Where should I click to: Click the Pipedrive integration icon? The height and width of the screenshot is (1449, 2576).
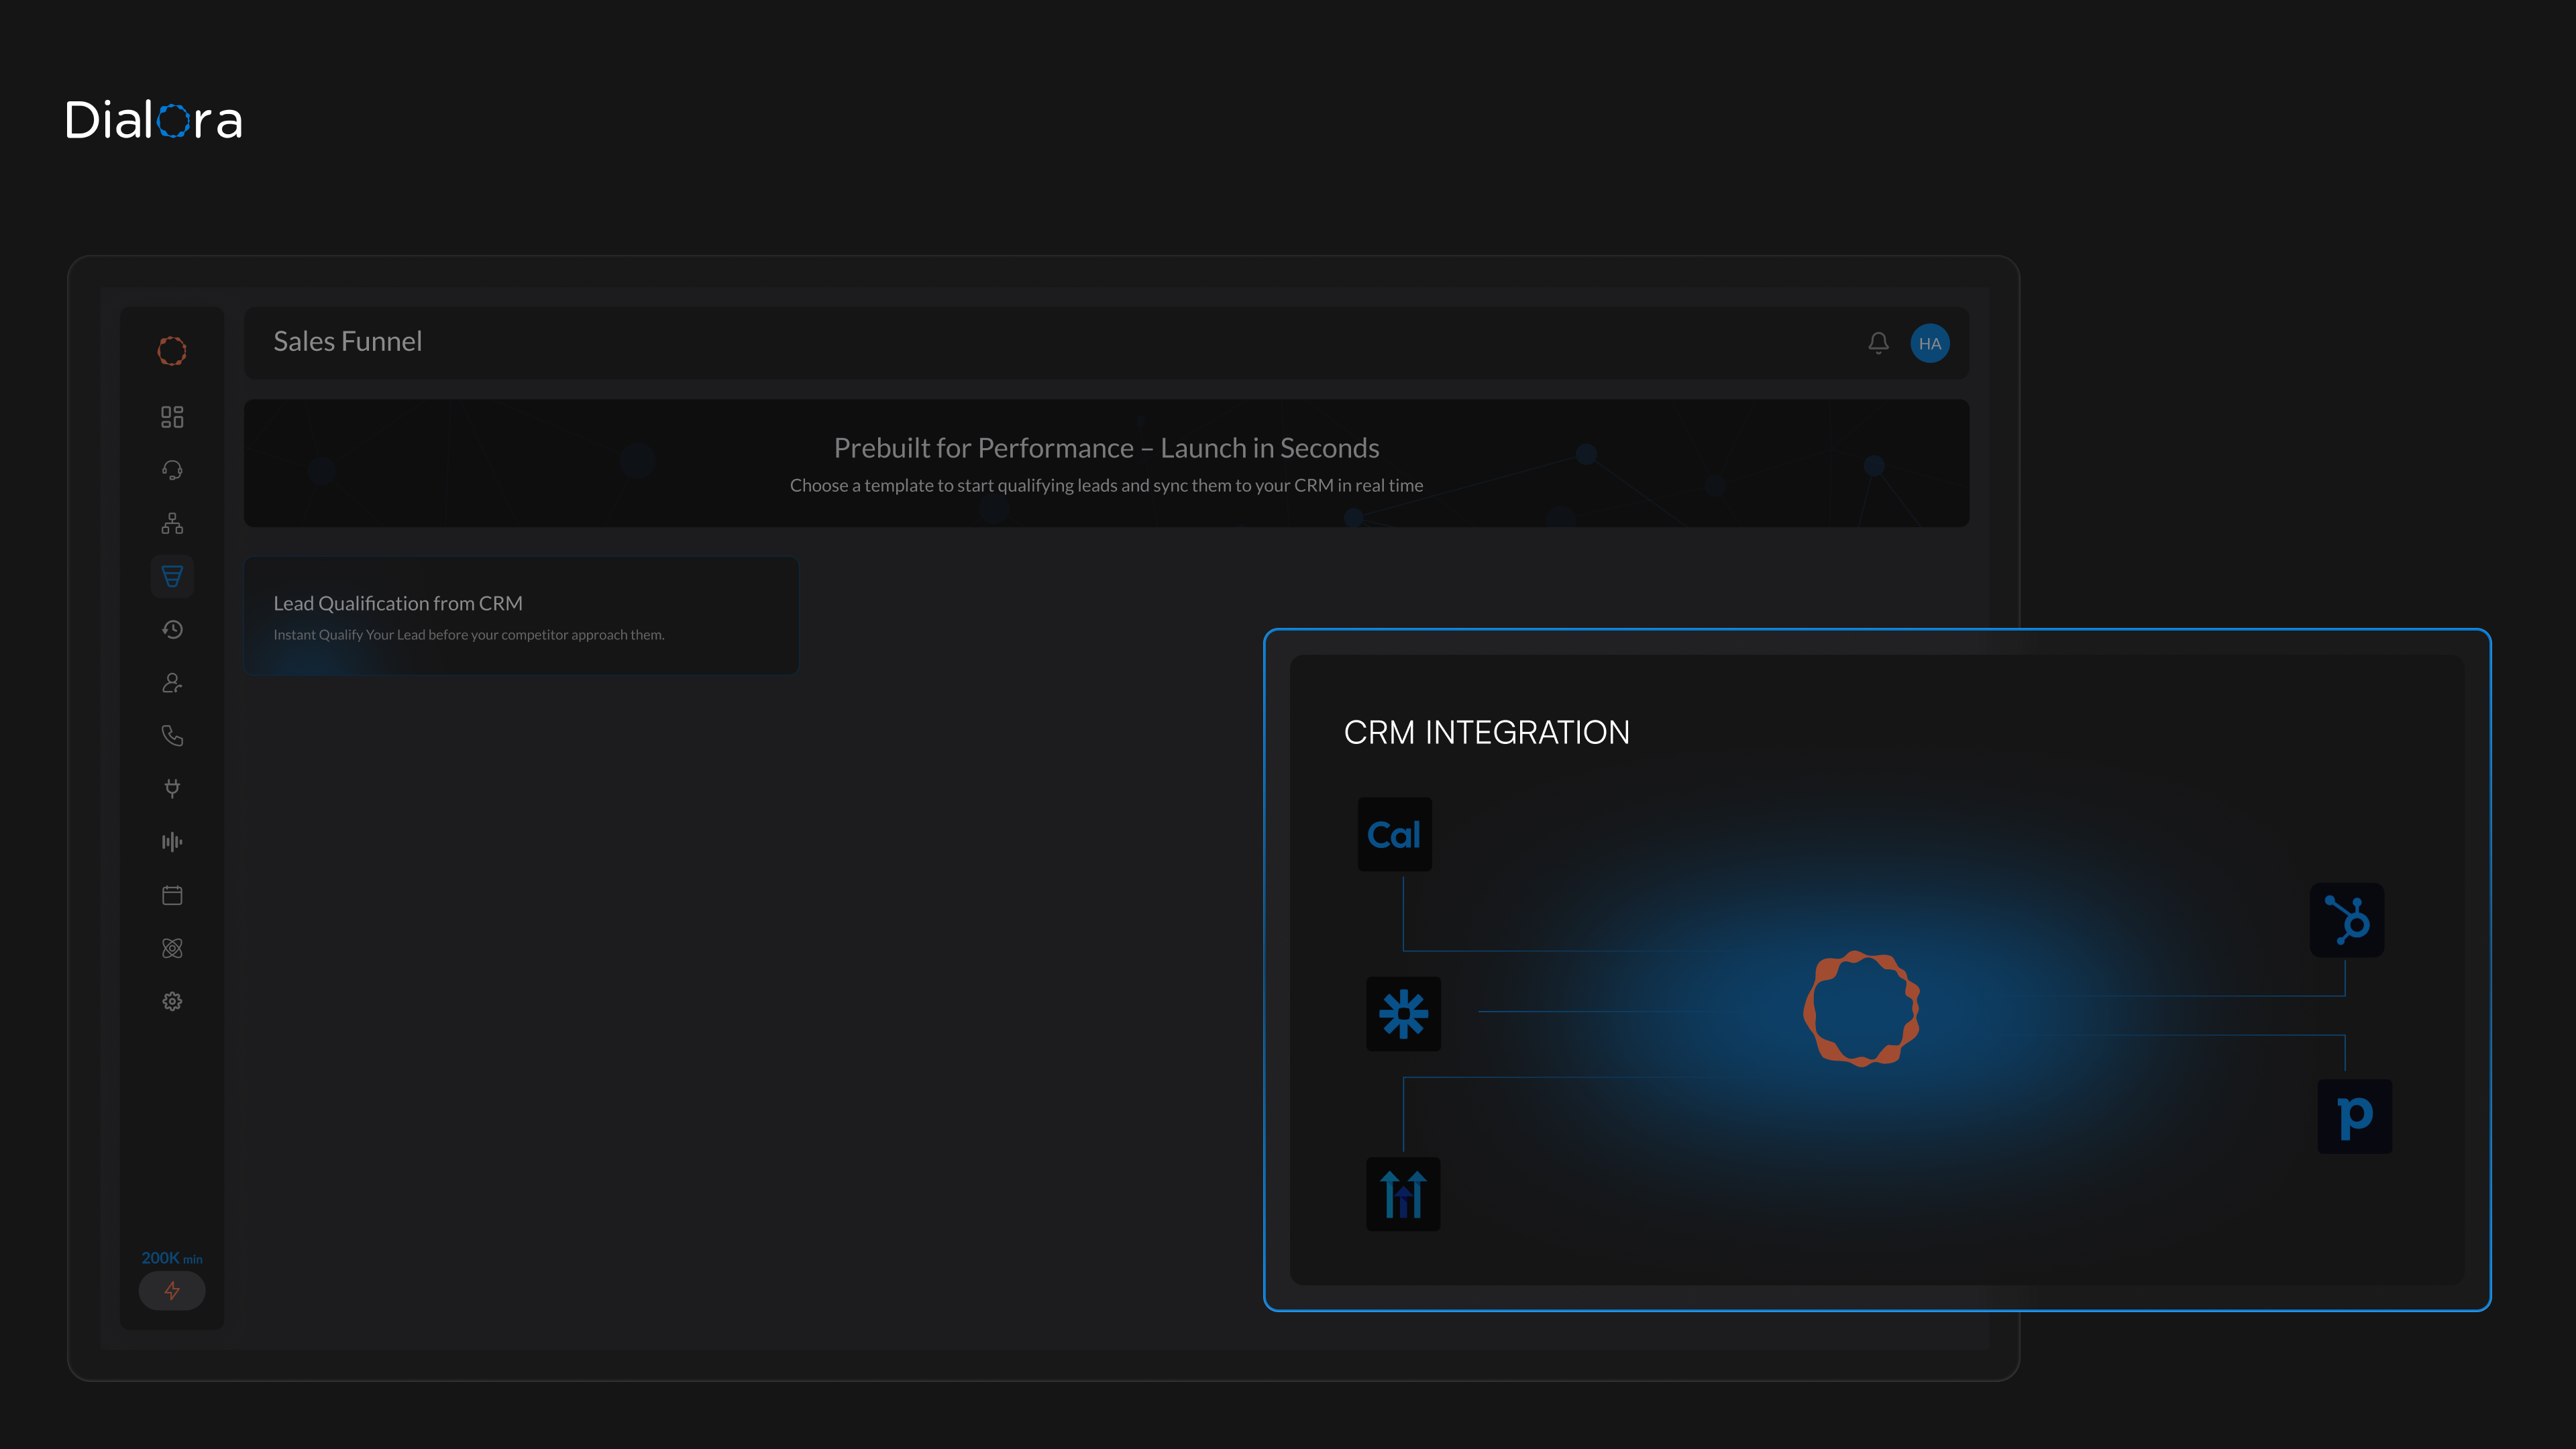point(2354,1116)
